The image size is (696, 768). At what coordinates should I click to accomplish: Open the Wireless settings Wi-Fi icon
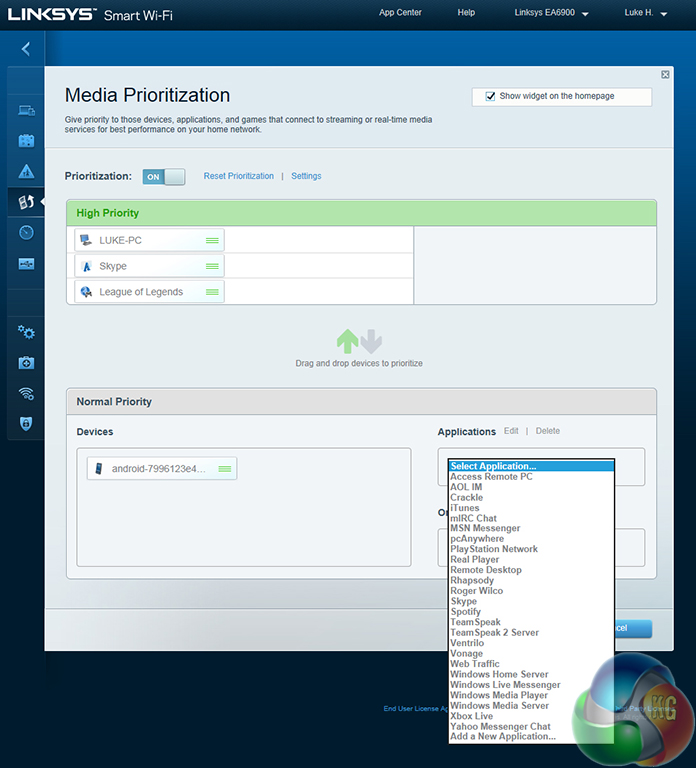26,393
